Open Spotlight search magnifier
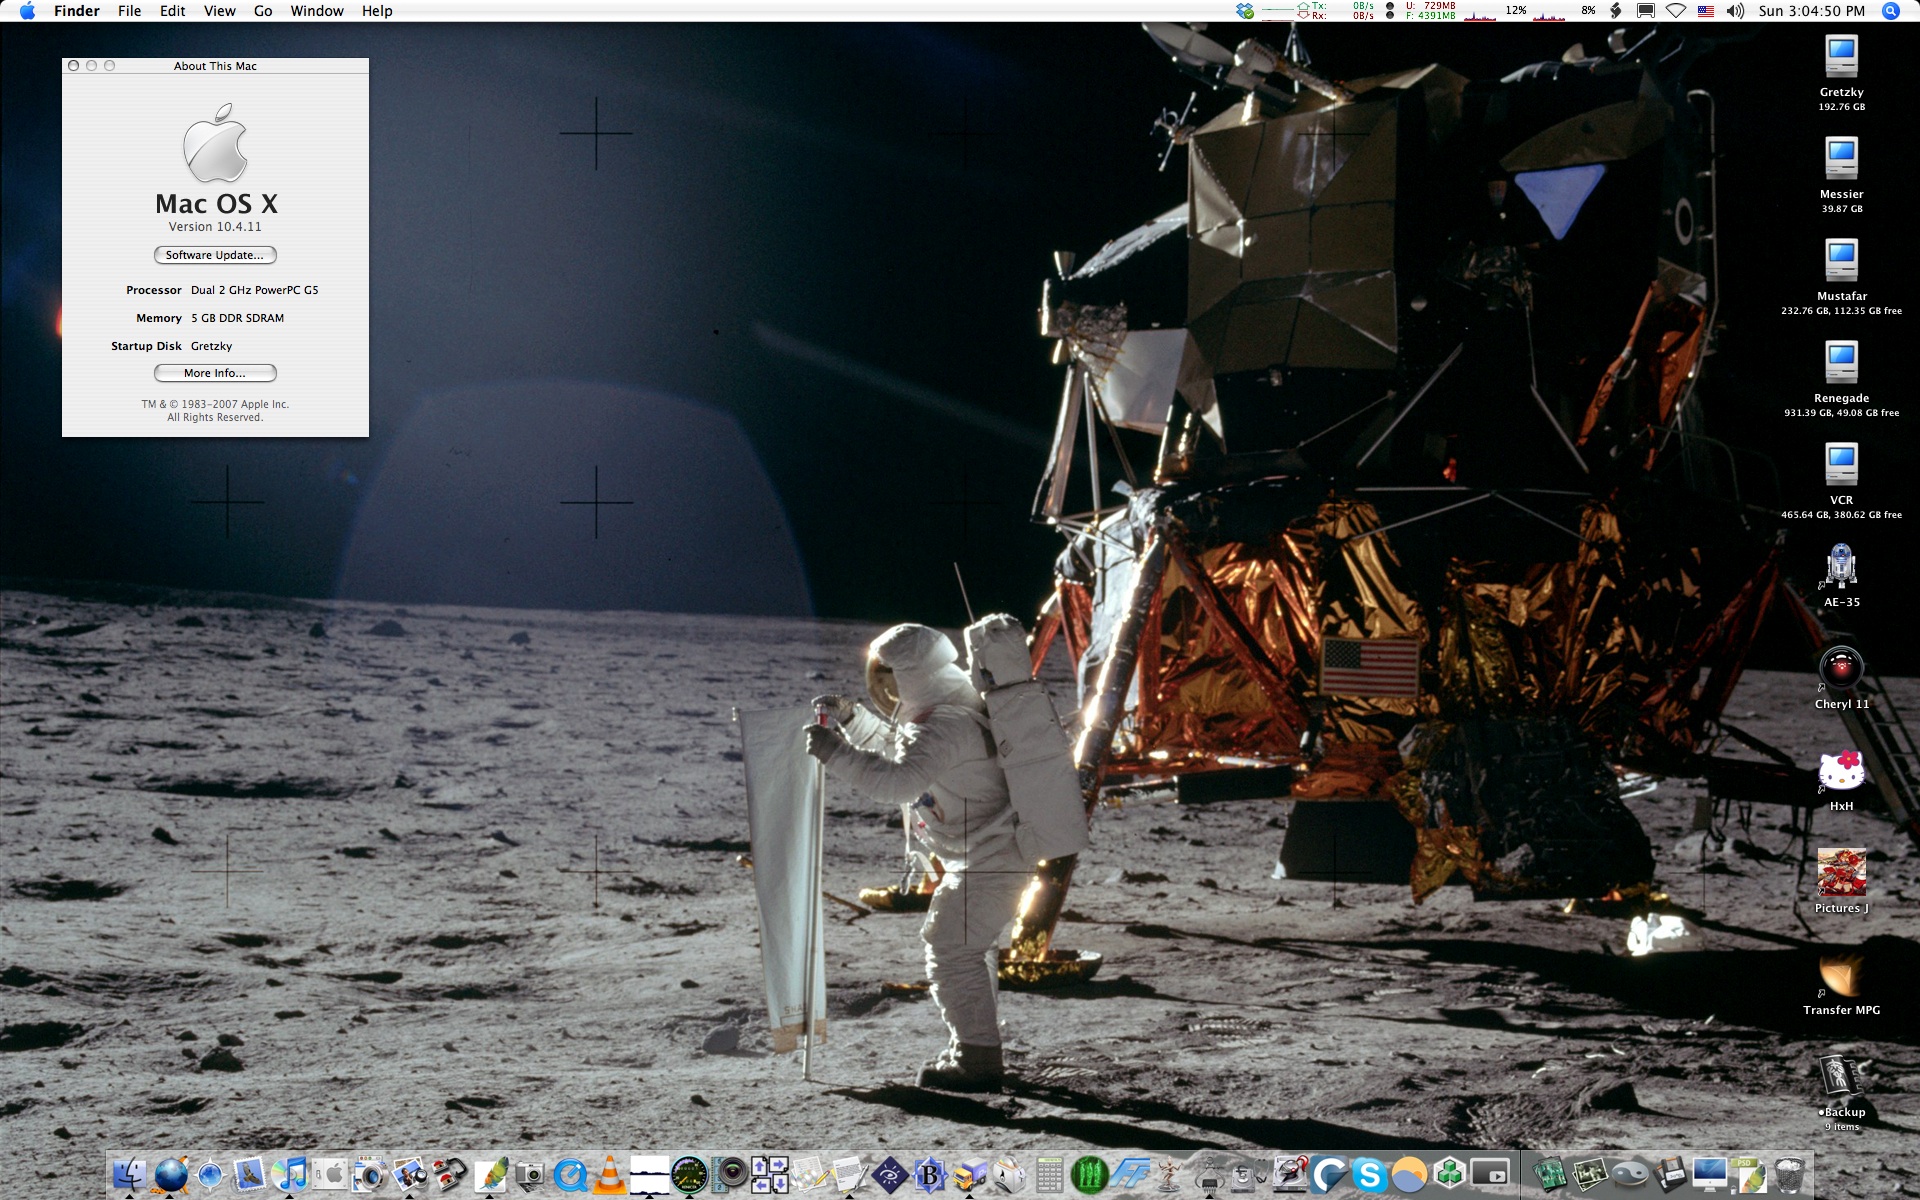 (1890, 11)
